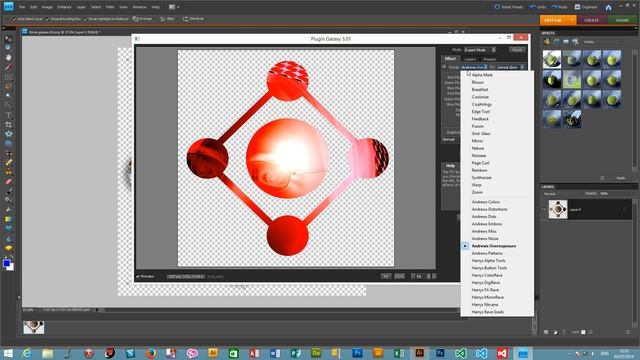Image resolution: width=640 pixels, height=360 pixels.
Task: Show filters category in Effects panel
Action: point(547,42)
